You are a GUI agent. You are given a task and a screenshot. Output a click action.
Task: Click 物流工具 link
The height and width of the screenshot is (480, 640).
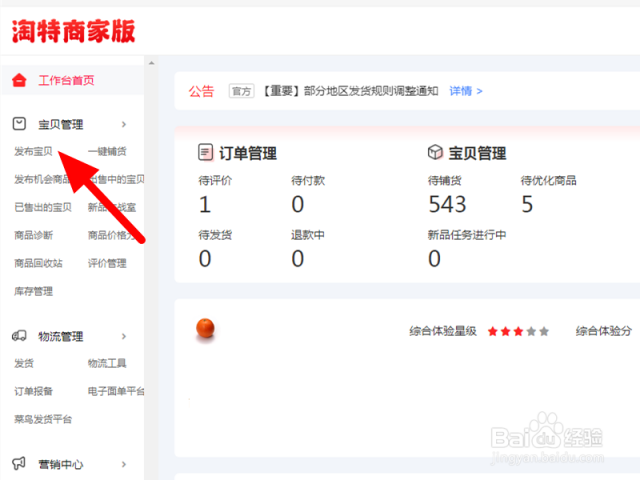coord(107,363)
